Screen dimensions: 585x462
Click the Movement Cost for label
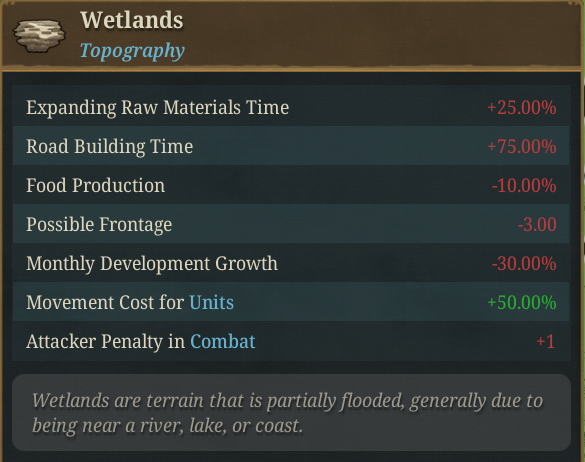click(x=105, y=302)
